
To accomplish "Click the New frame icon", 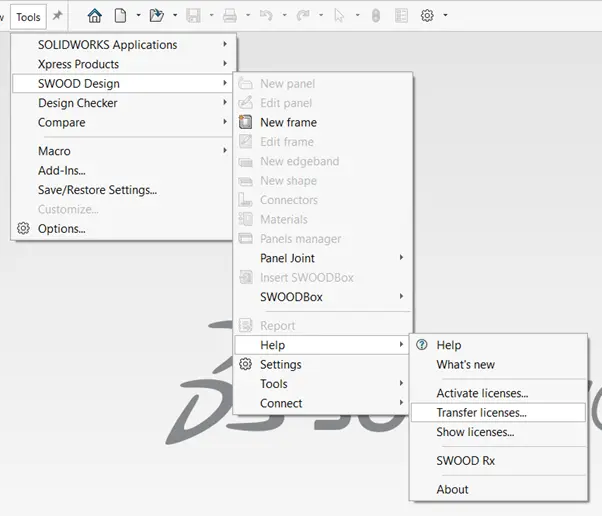I will coord(246,122).
